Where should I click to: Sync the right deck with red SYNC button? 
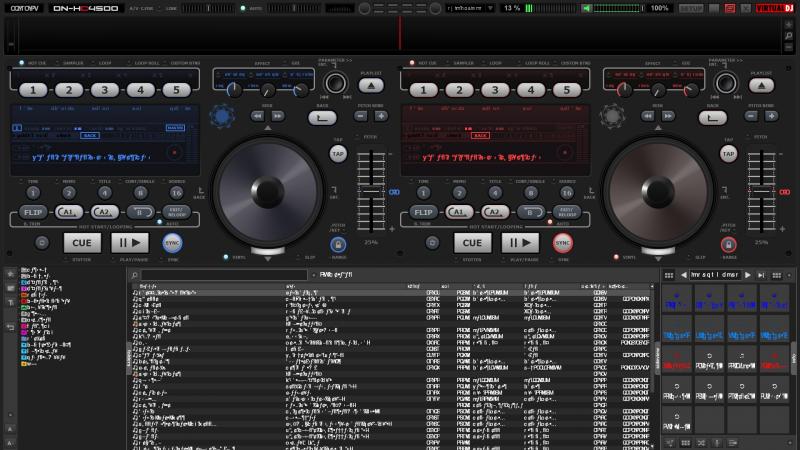[x=563, y=243]
